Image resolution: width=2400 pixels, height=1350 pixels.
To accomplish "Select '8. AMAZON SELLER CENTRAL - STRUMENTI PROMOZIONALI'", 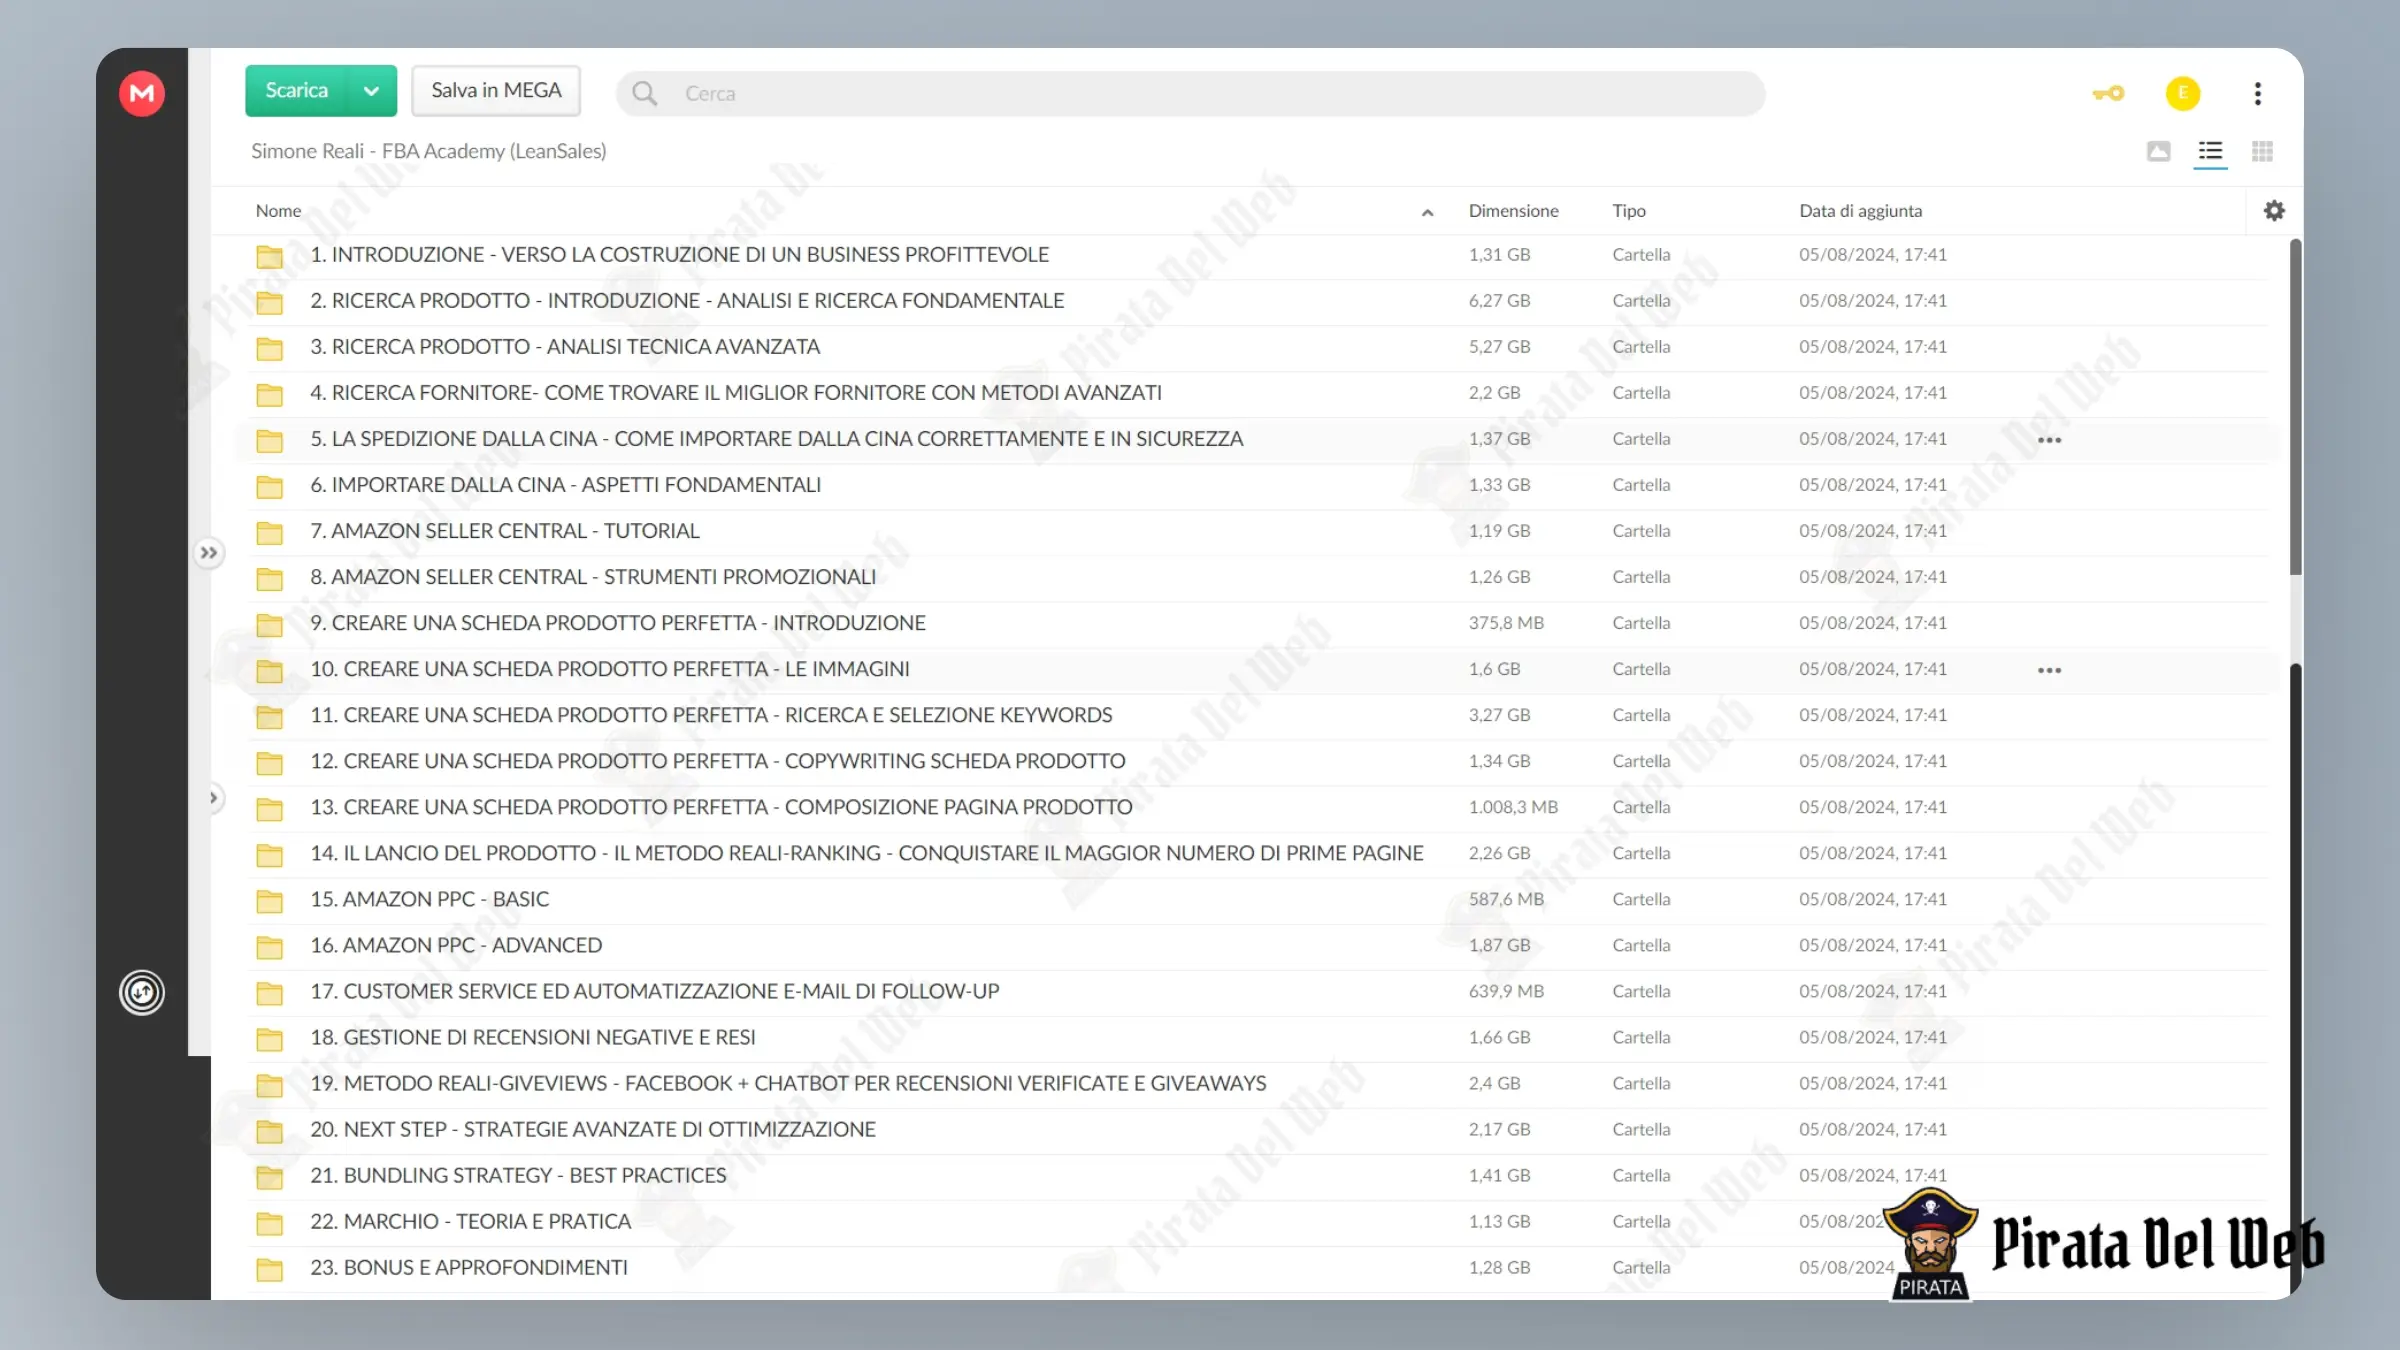I will 593,577.
